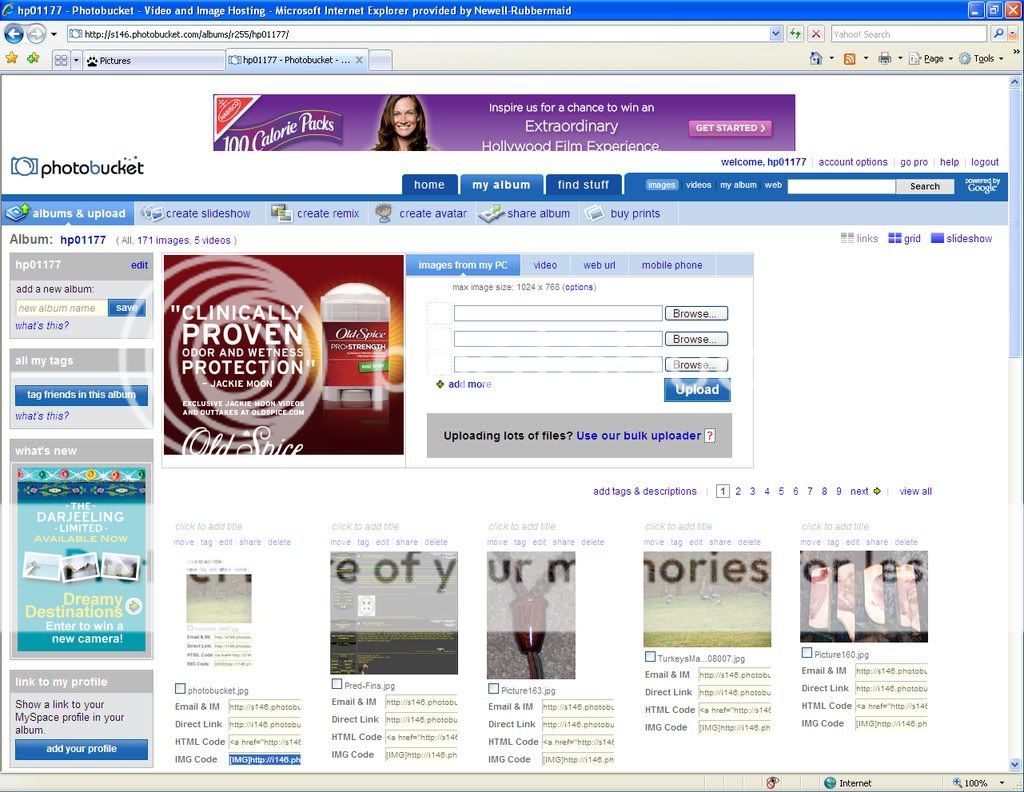Click the first Browse... button
Image resolution: width=1024 pixels, height=792 pixels.
696,313
